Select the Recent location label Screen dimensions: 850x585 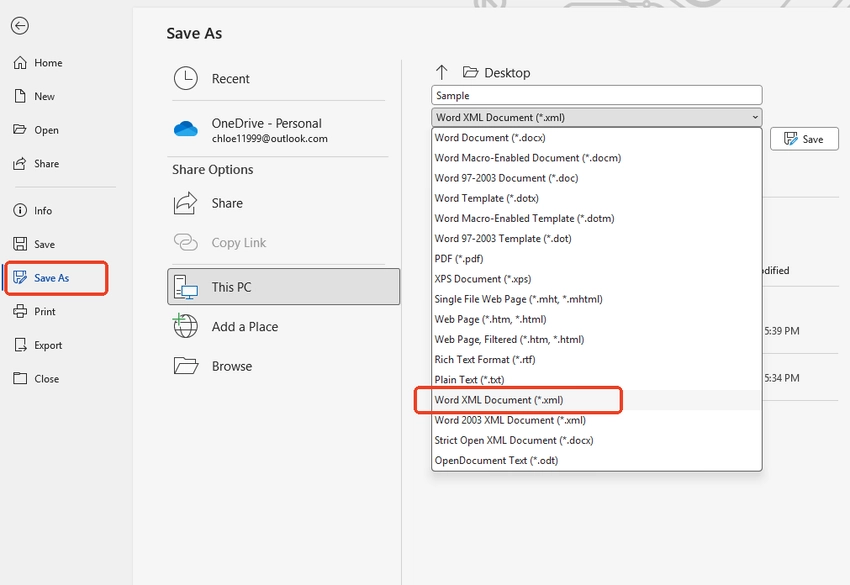coord(230,79)
